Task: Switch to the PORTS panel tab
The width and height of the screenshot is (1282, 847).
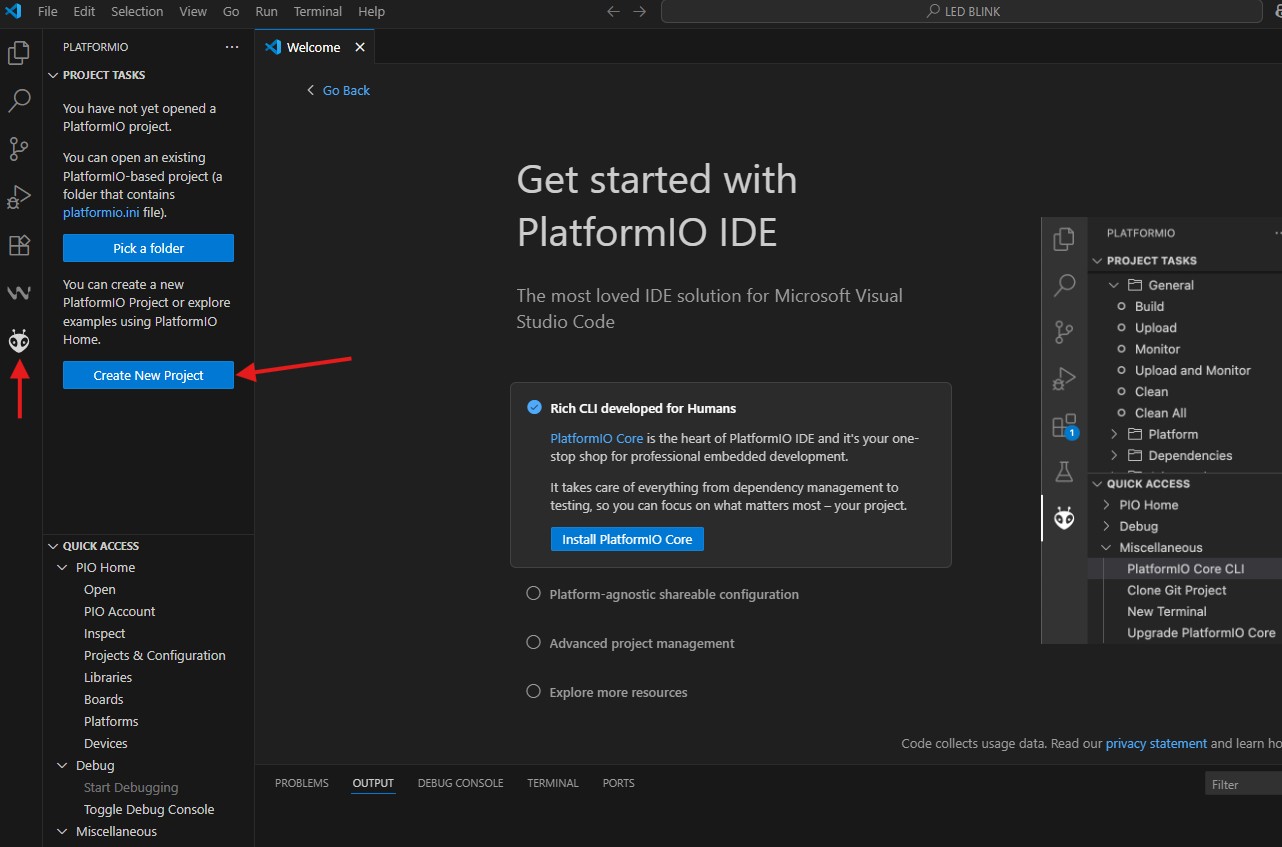Action: (618, 783)
